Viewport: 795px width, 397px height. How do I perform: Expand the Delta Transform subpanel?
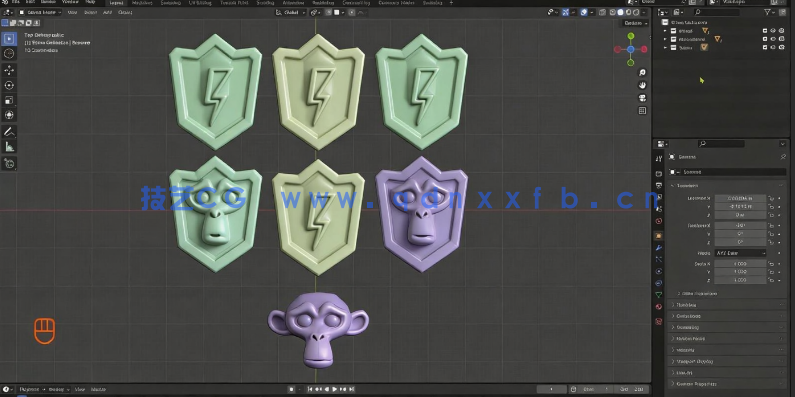click(698, 294)
